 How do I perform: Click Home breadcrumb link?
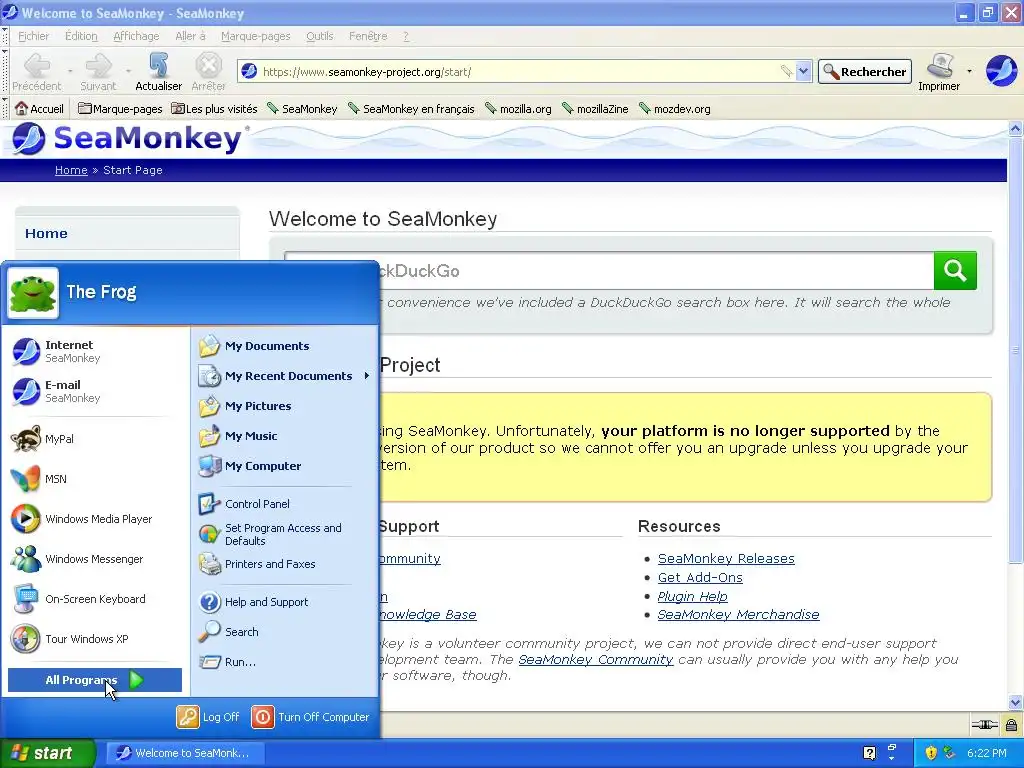[x=71, y=170]
